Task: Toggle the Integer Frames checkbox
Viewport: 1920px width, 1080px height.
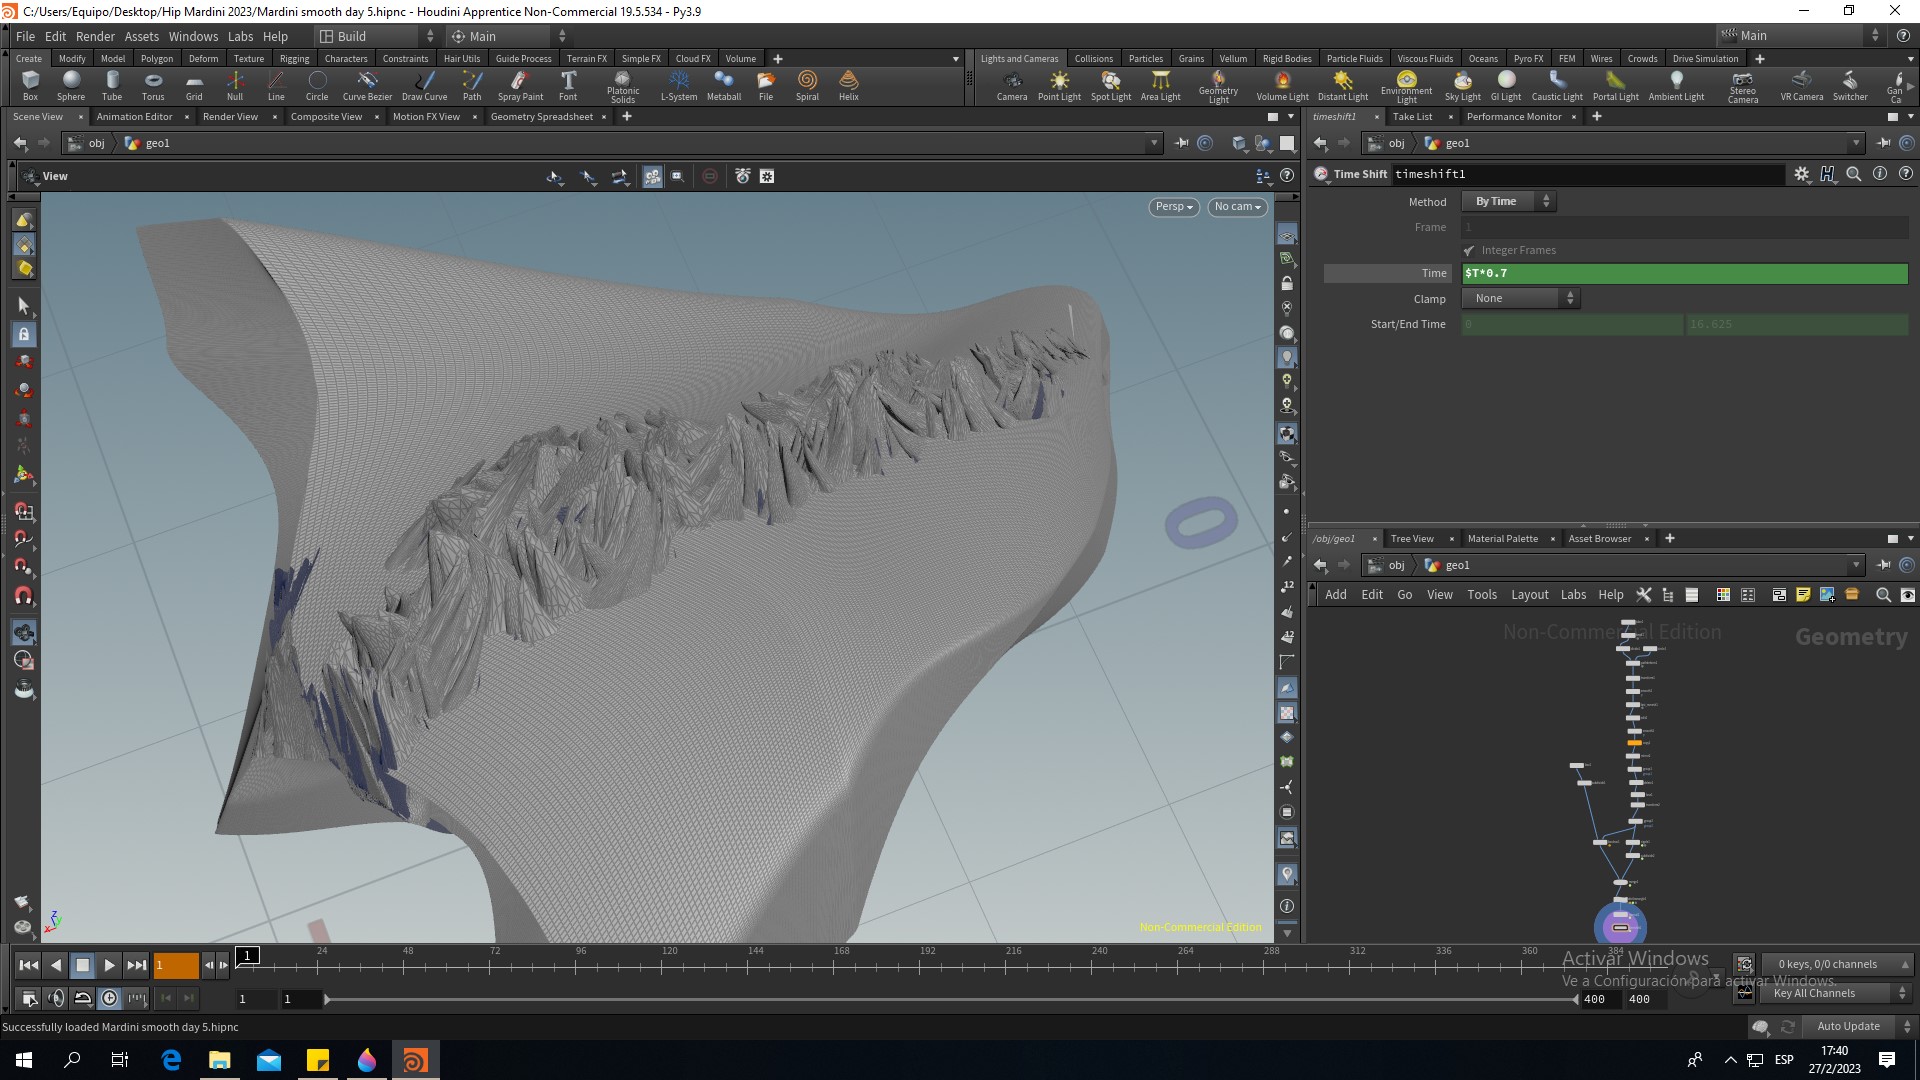Action: click(x=1469, y=251)
